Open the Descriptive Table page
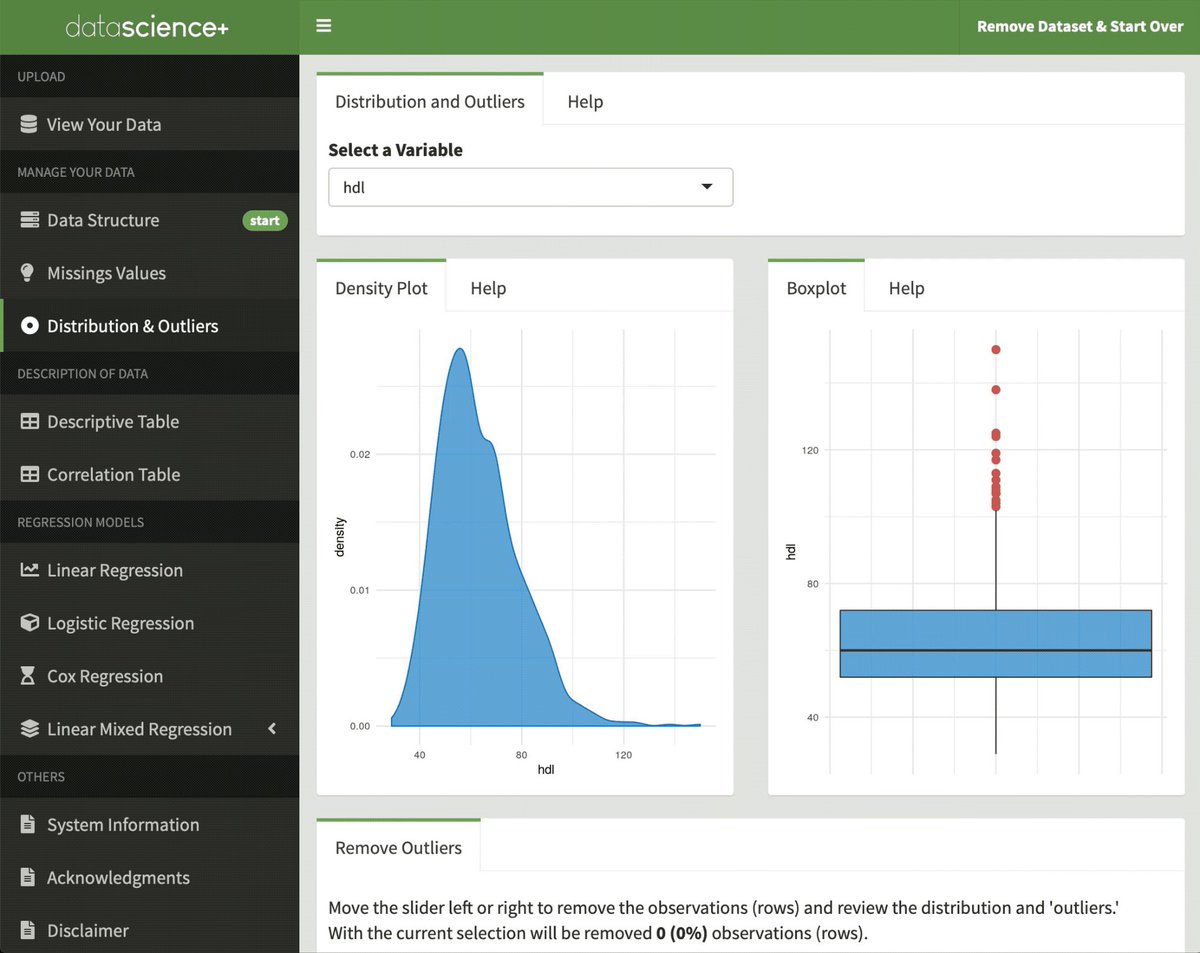 [x=150, y=422]
